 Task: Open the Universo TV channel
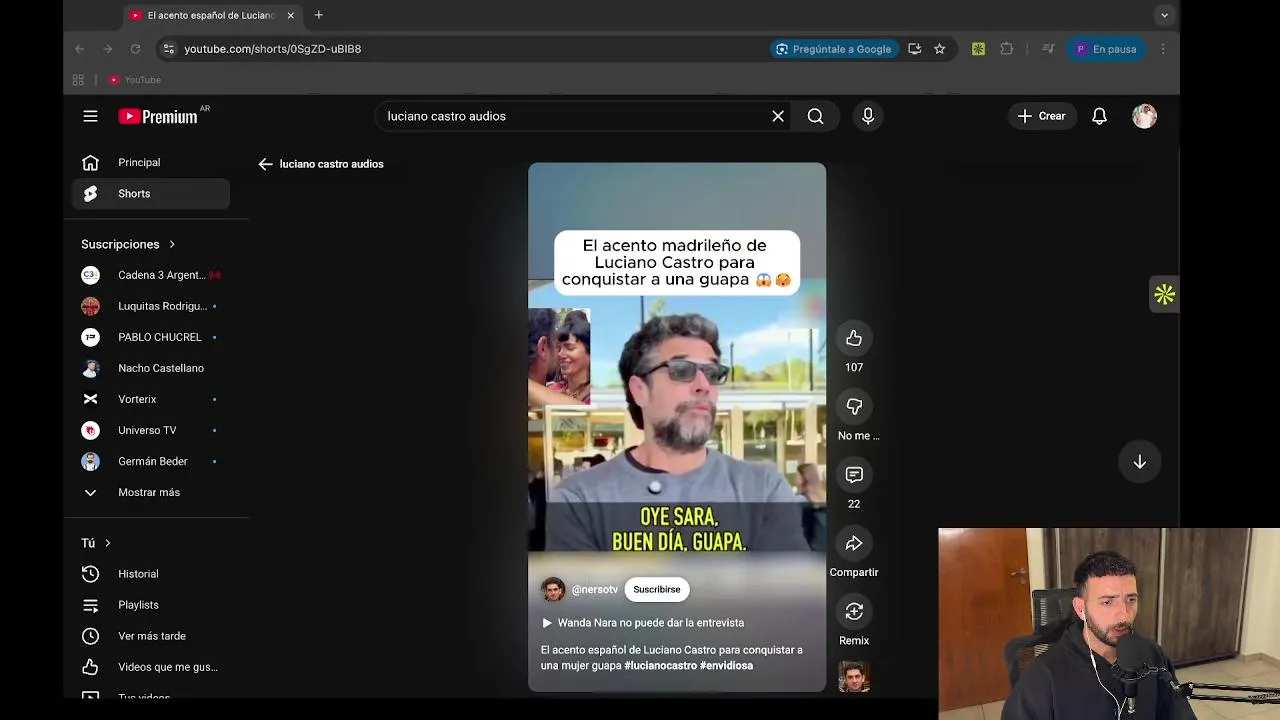(x=151, y=430)
